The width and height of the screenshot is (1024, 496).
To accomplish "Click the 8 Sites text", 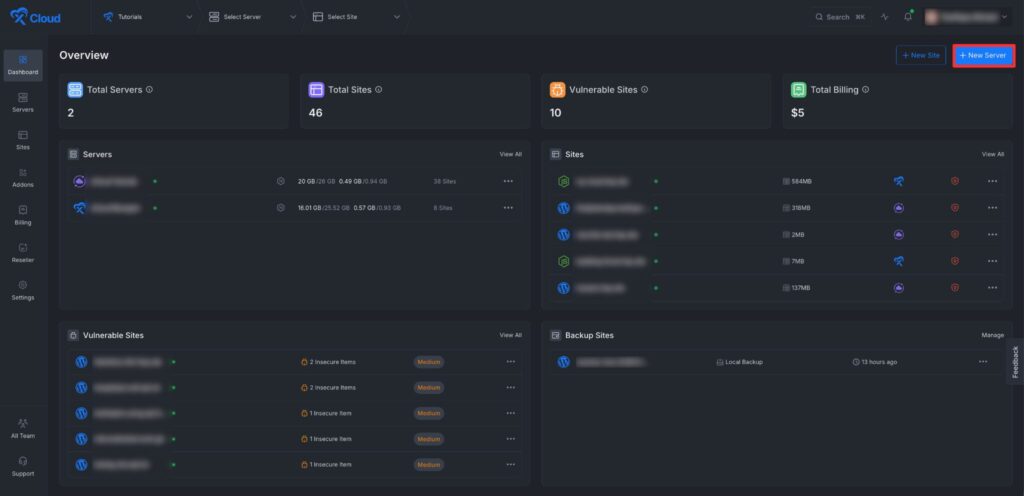I will [443, 208].
